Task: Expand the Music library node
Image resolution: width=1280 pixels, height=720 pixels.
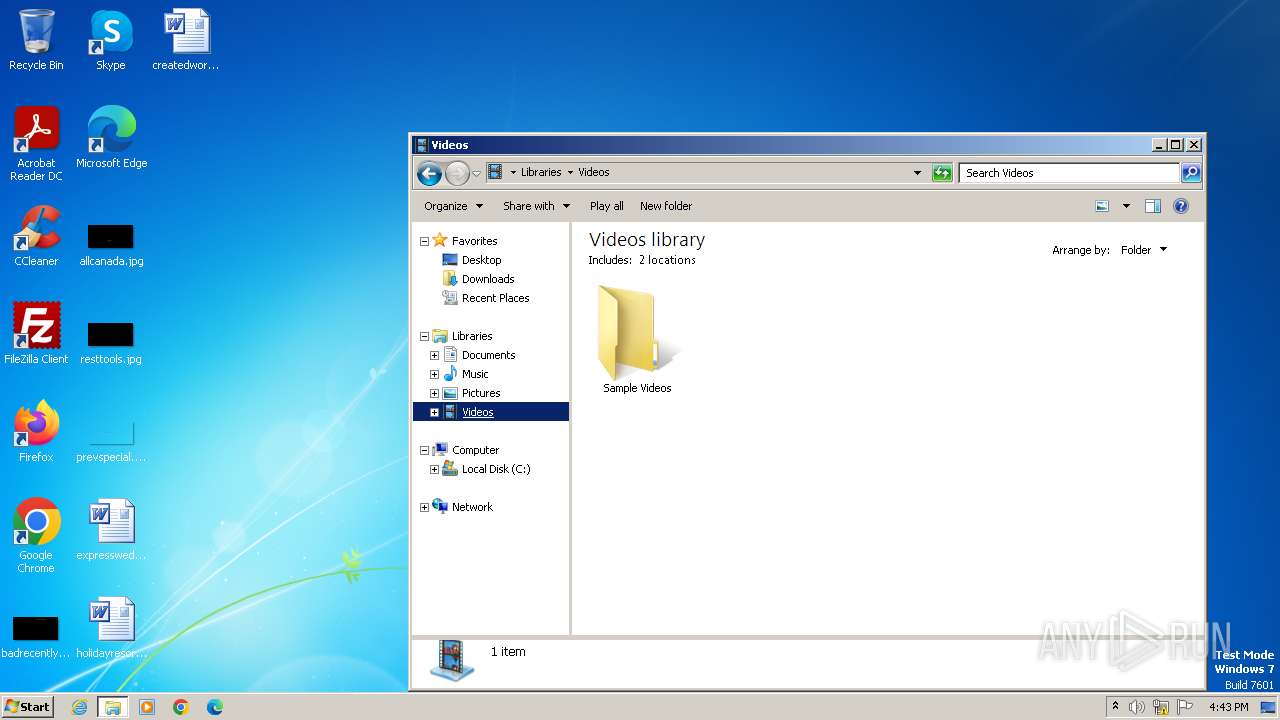Action: (x=434, y=374)
